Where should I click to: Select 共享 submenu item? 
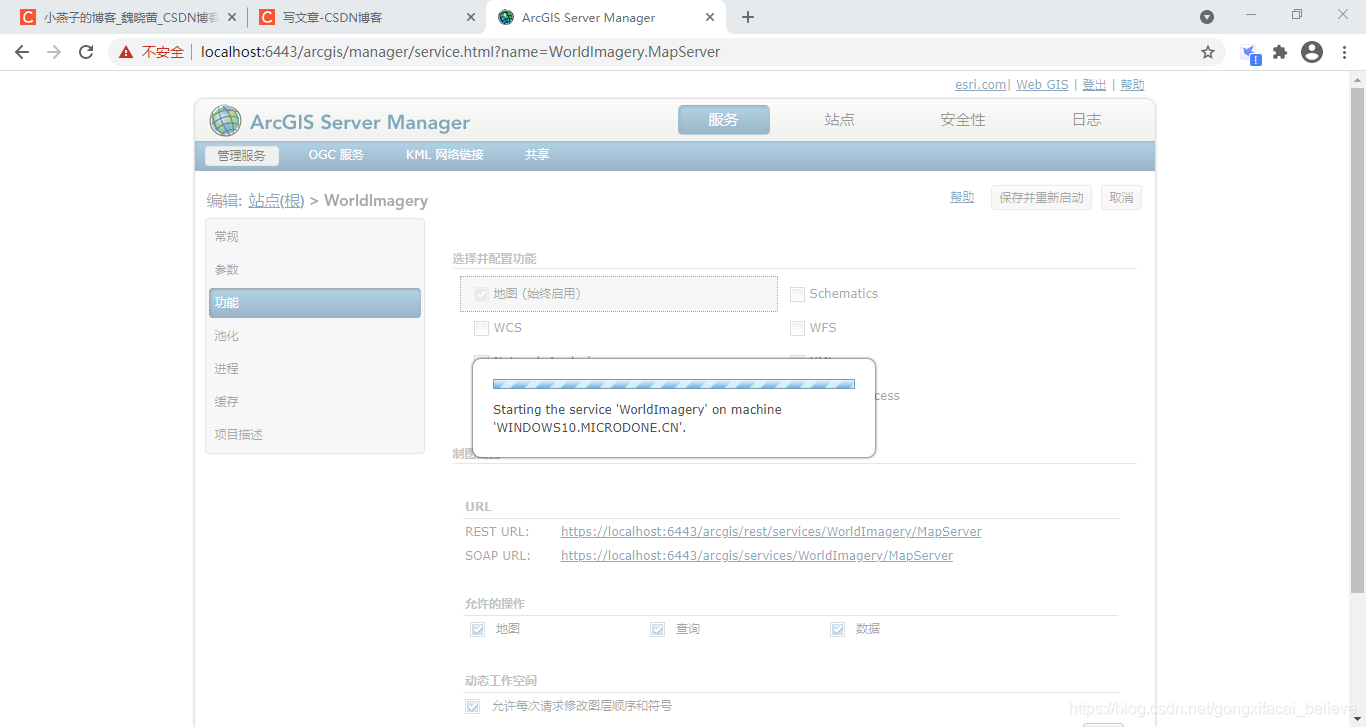[537, 155]
